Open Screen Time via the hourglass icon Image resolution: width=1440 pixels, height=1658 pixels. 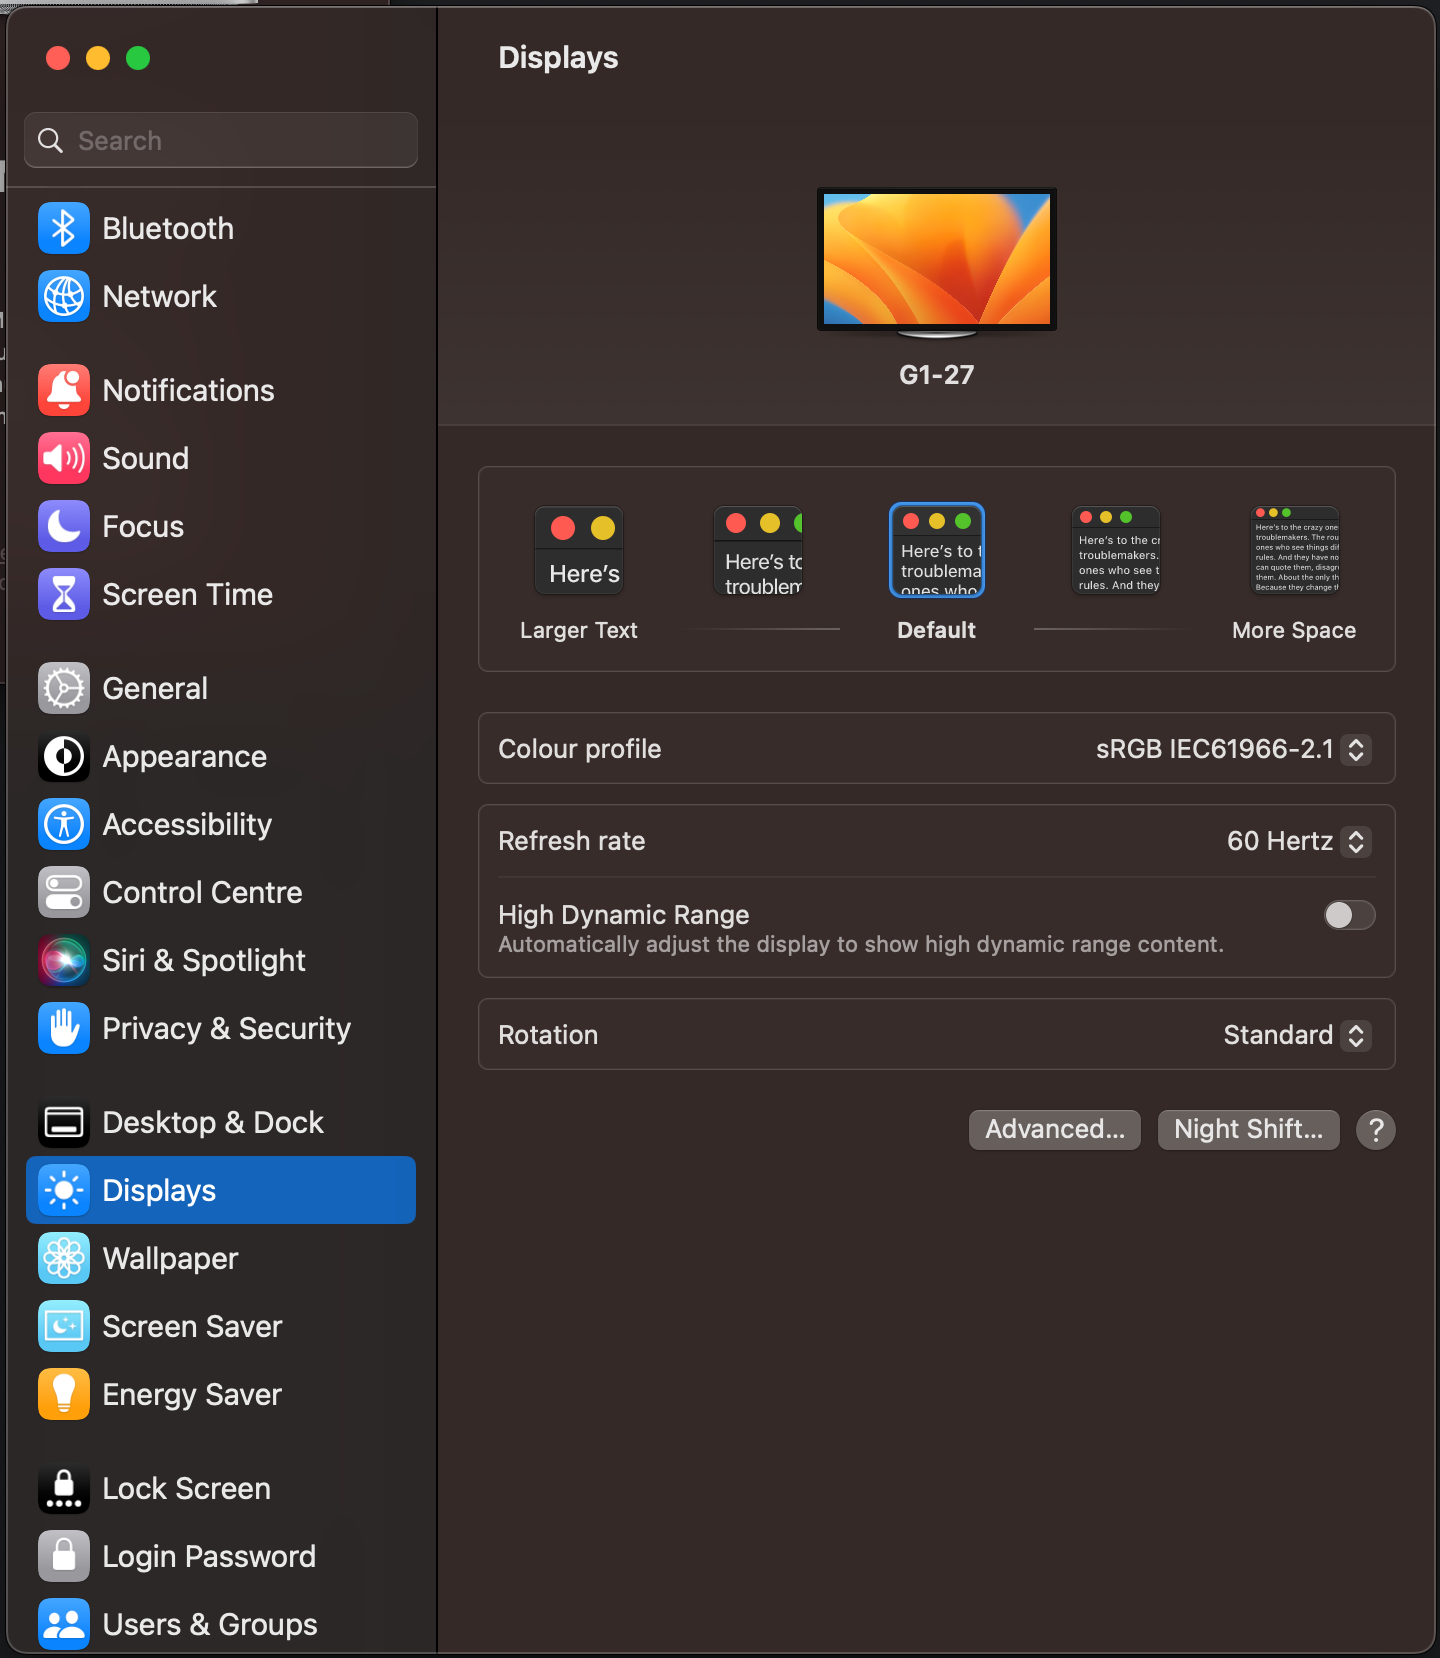coord(64,594)
